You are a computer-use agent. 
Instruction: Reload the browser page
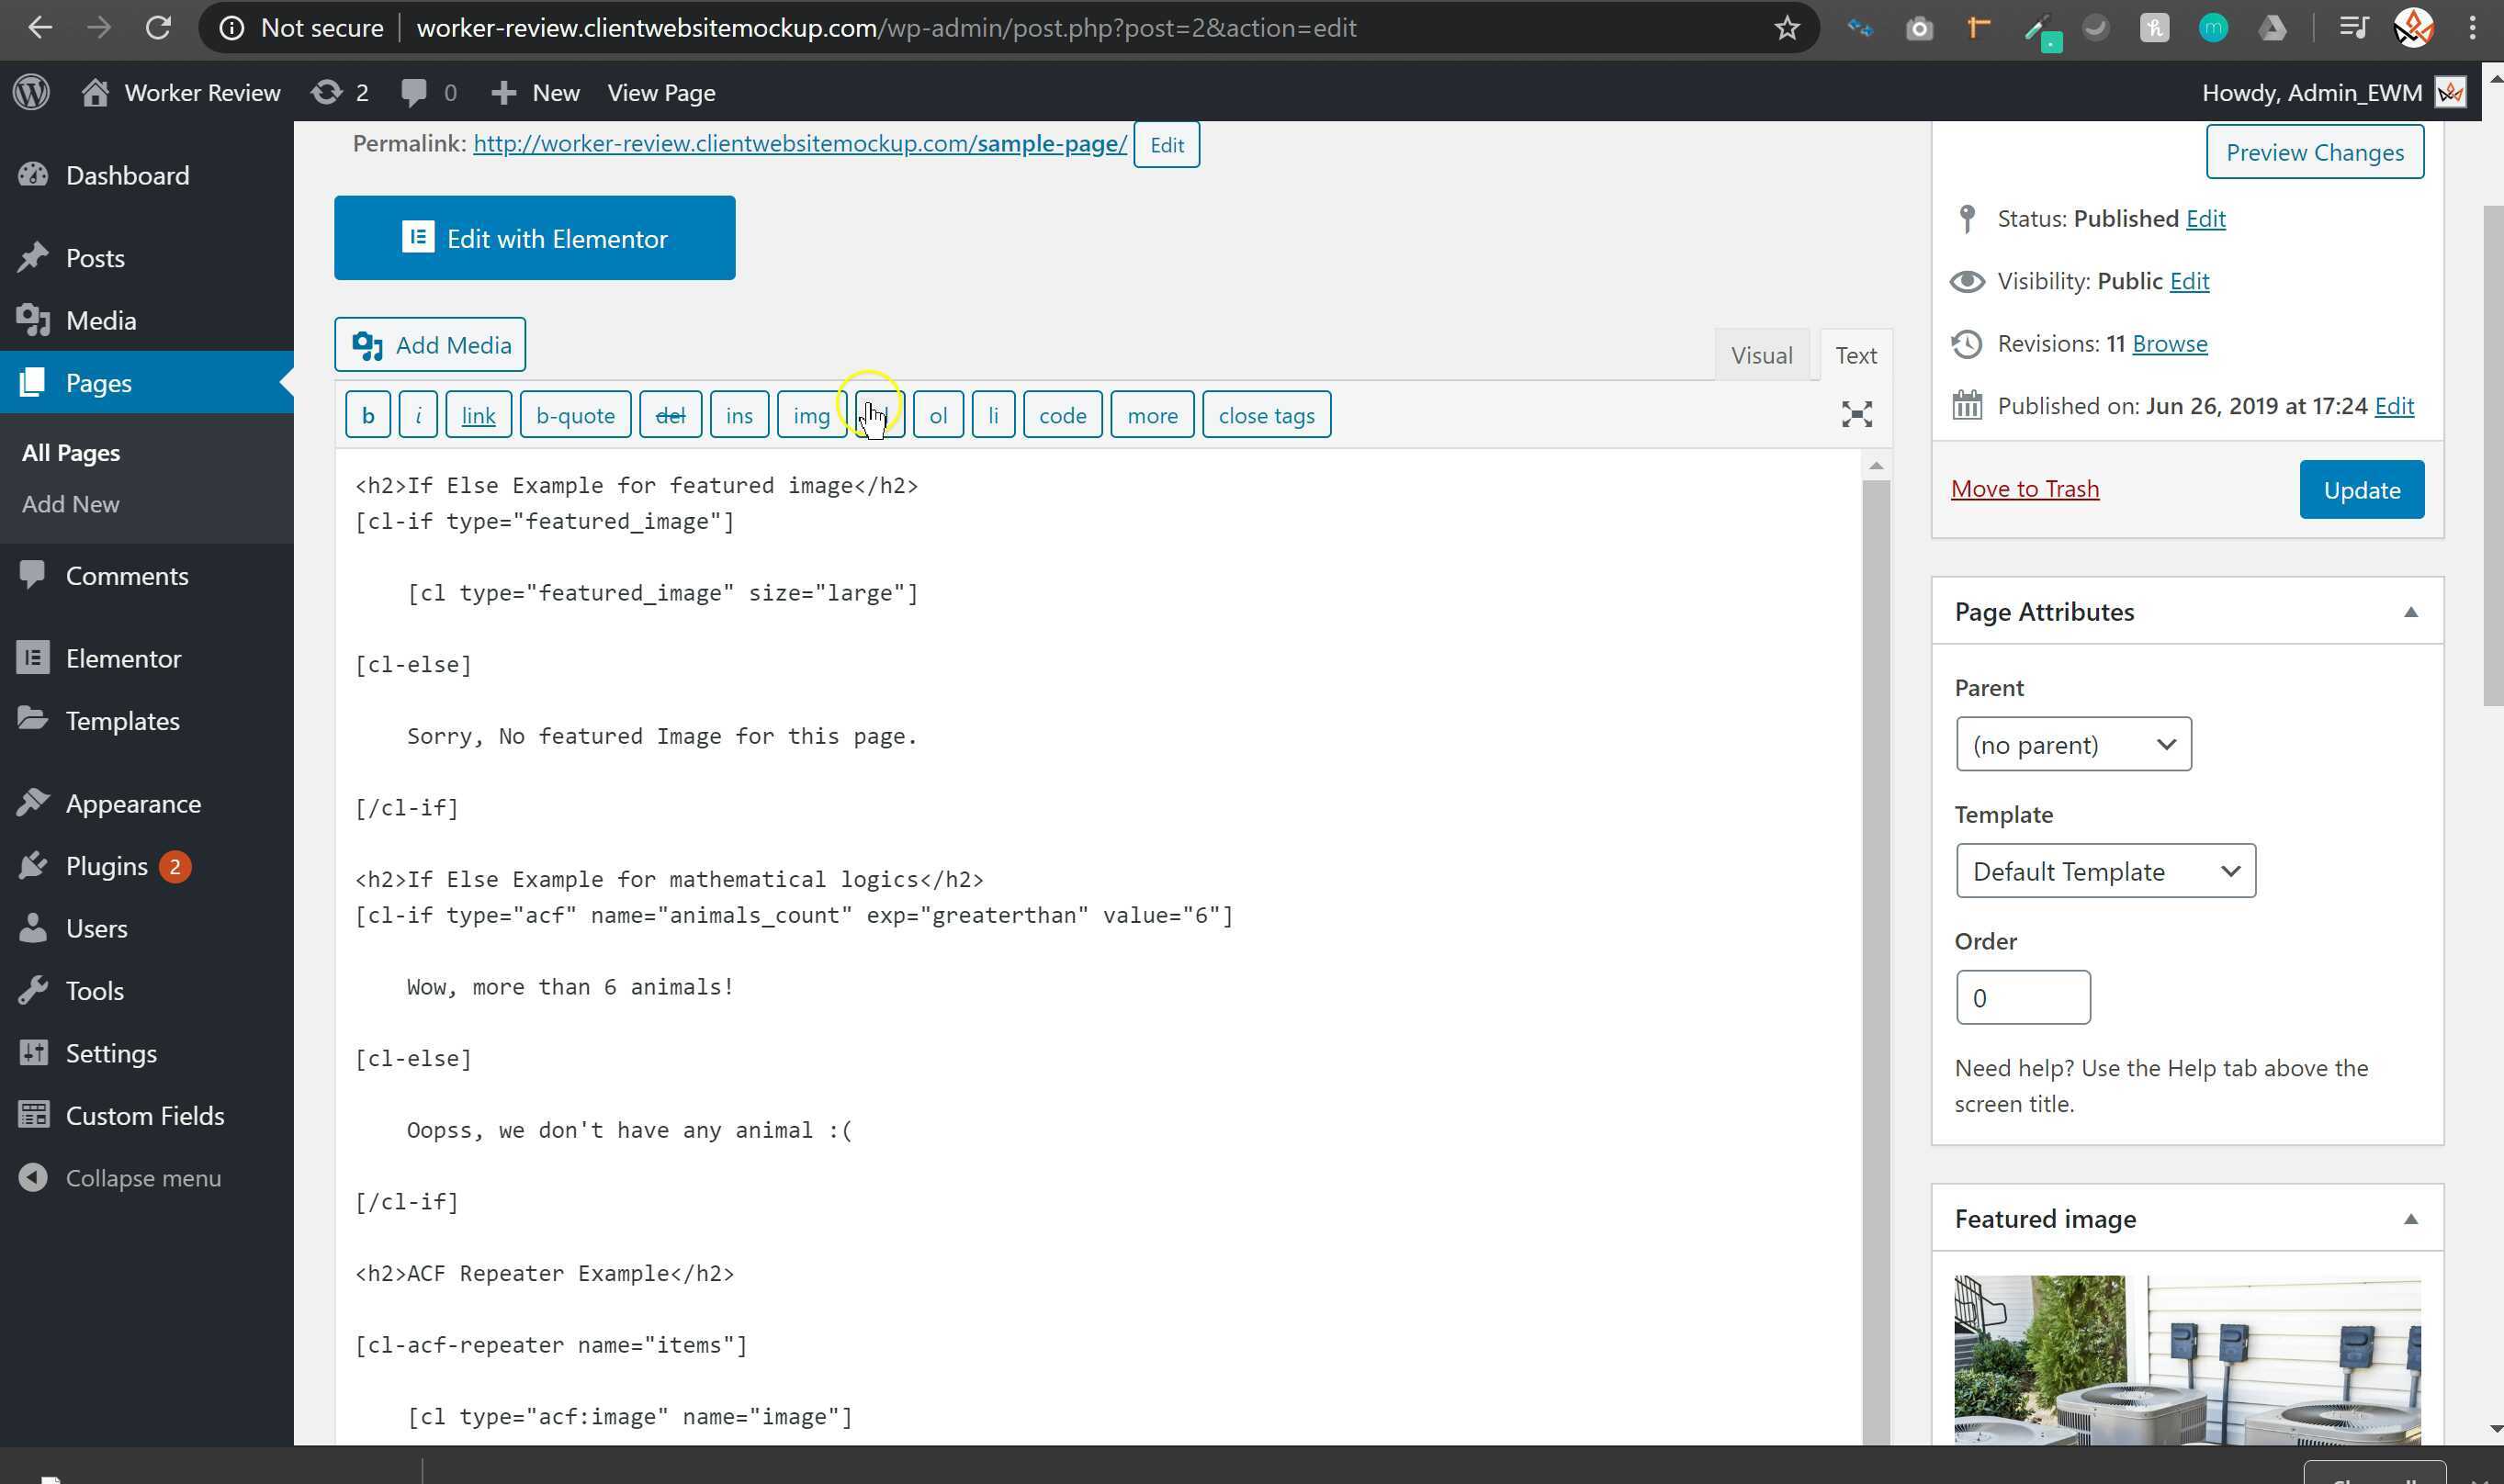pos(158,28)
